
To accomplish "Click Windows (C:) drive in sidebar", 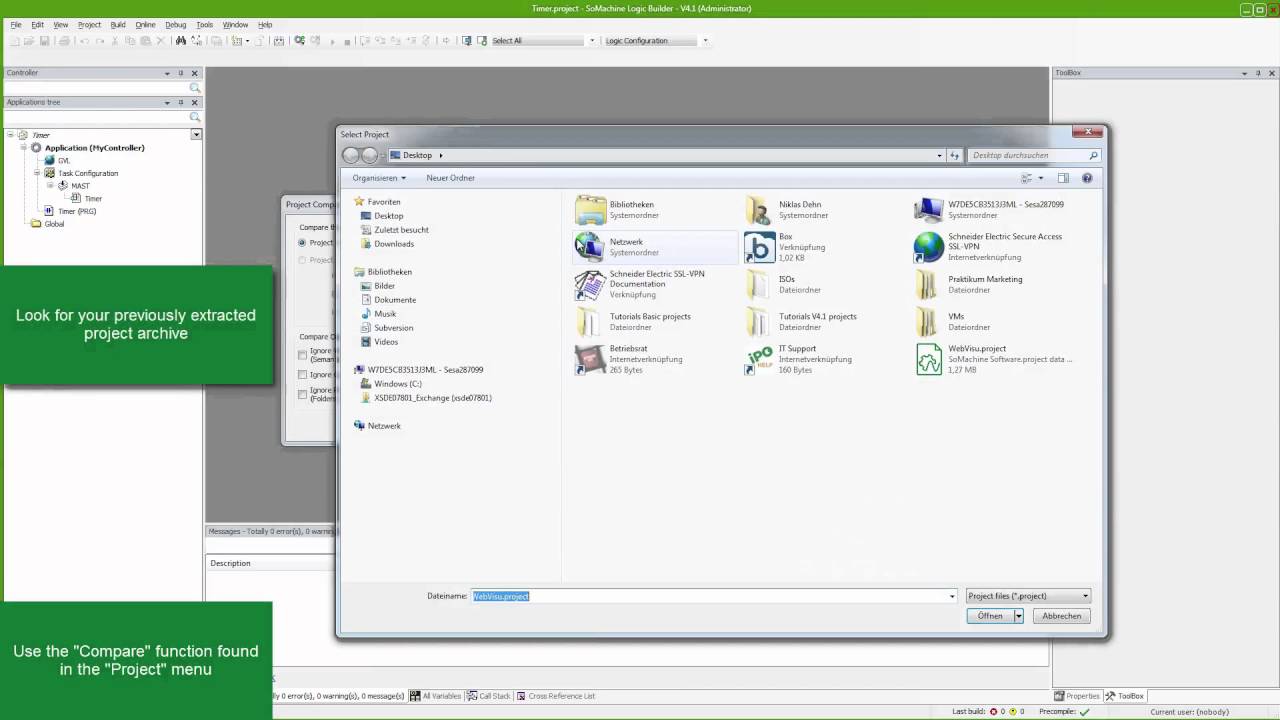I will click(398, 384).
